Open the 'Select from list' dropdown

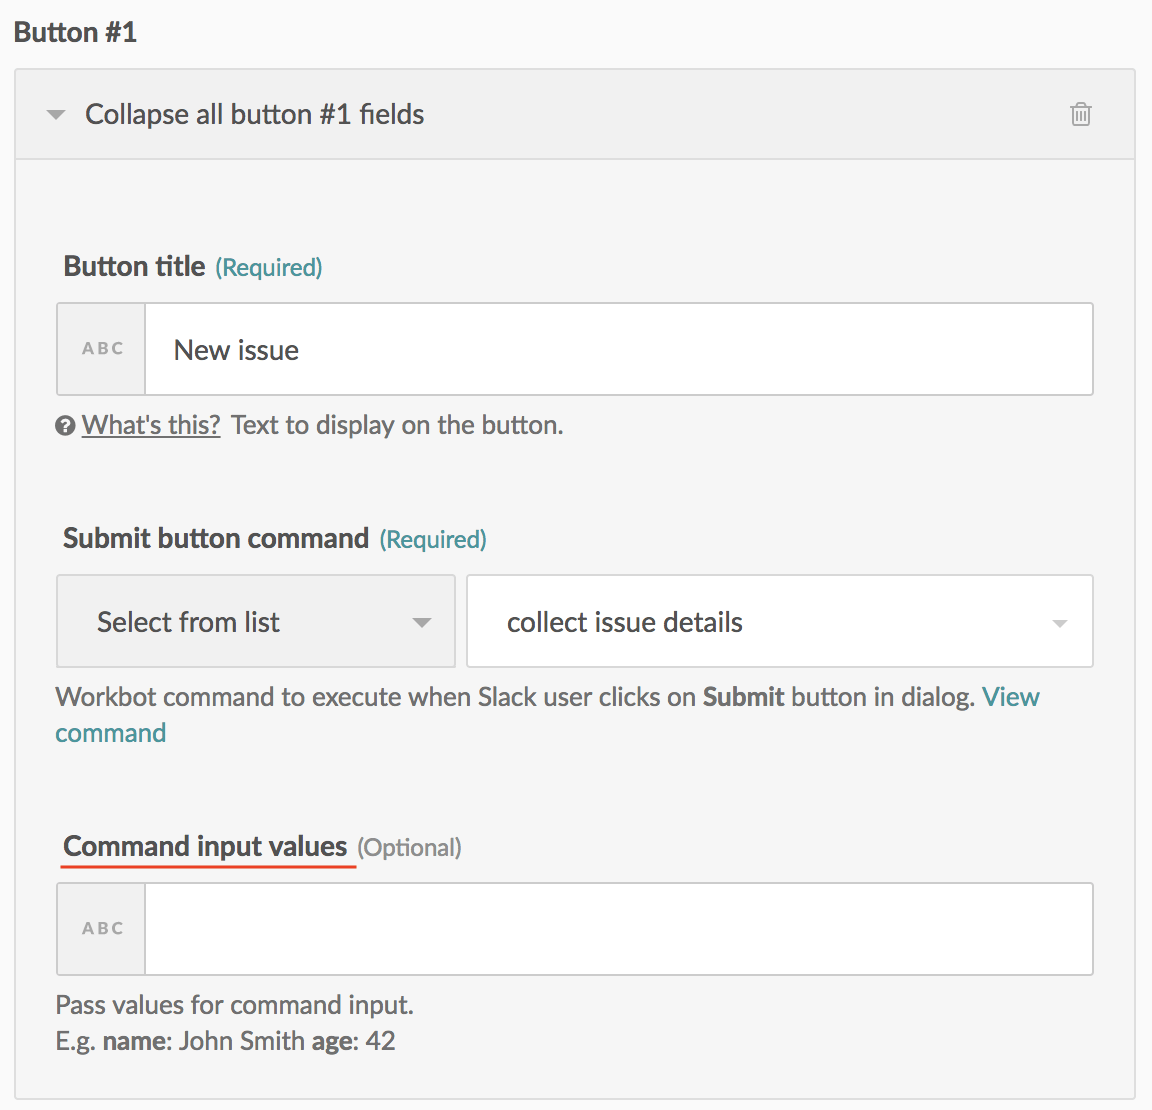[255, 622]
